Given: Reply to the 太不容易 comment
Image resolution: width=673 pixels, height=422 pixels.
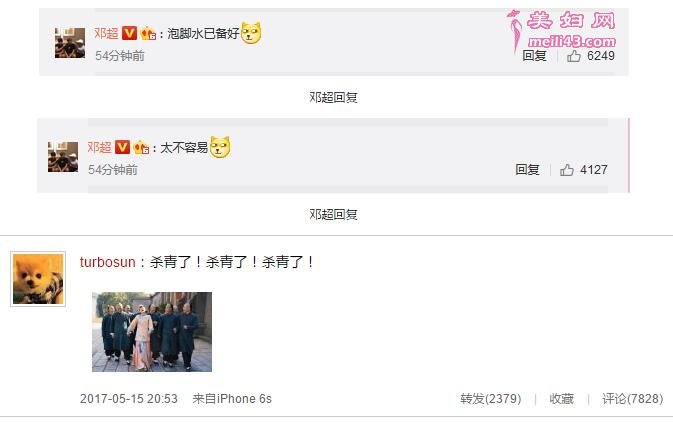Looking at the screenshot, I should [527, 170].
